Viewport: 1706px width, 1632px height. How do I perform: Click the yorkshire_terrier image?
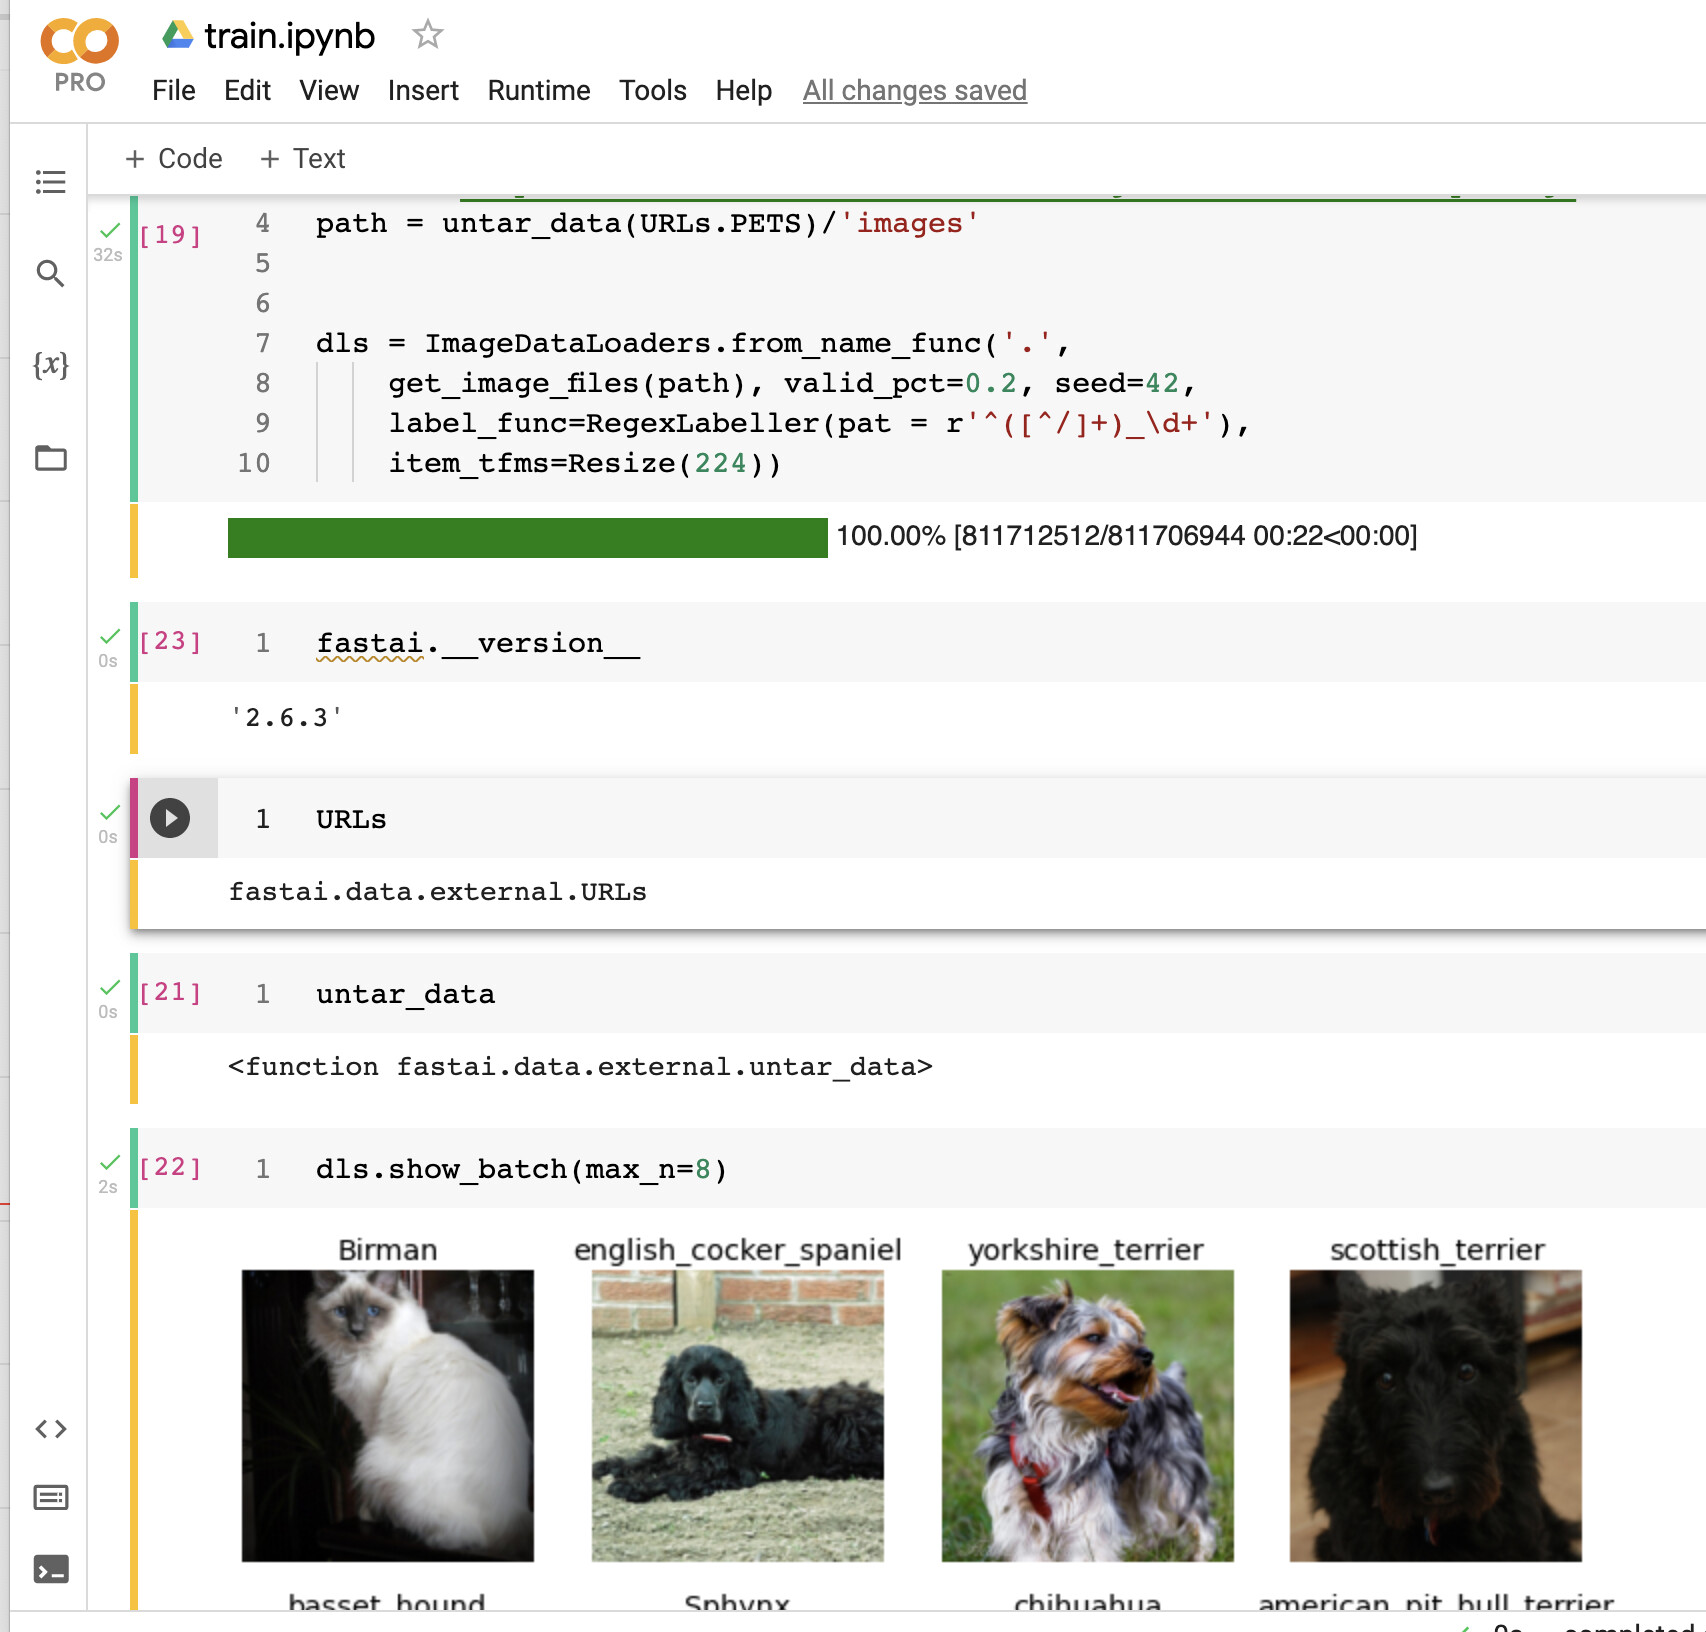tap(1088, 1416)
